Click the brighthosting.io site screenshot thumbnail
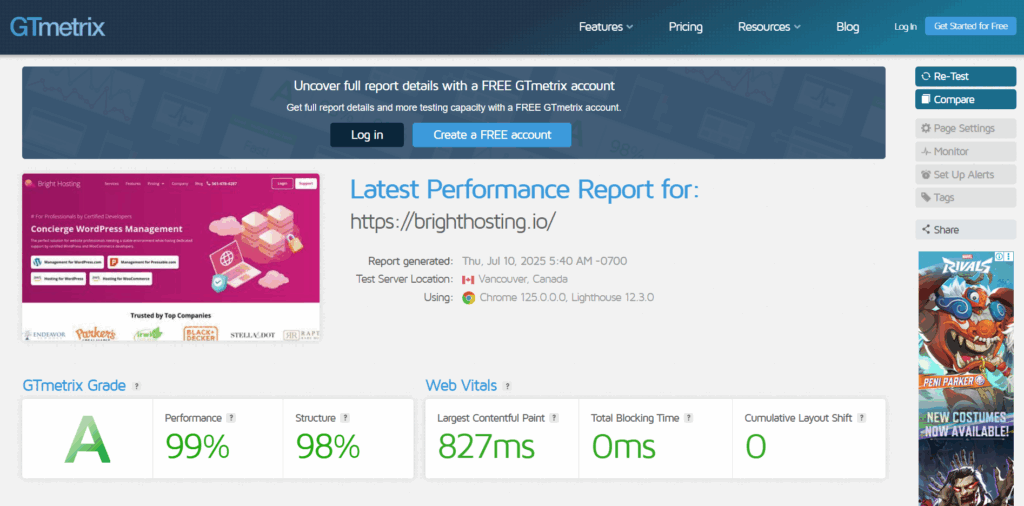 tap(171, 257)
